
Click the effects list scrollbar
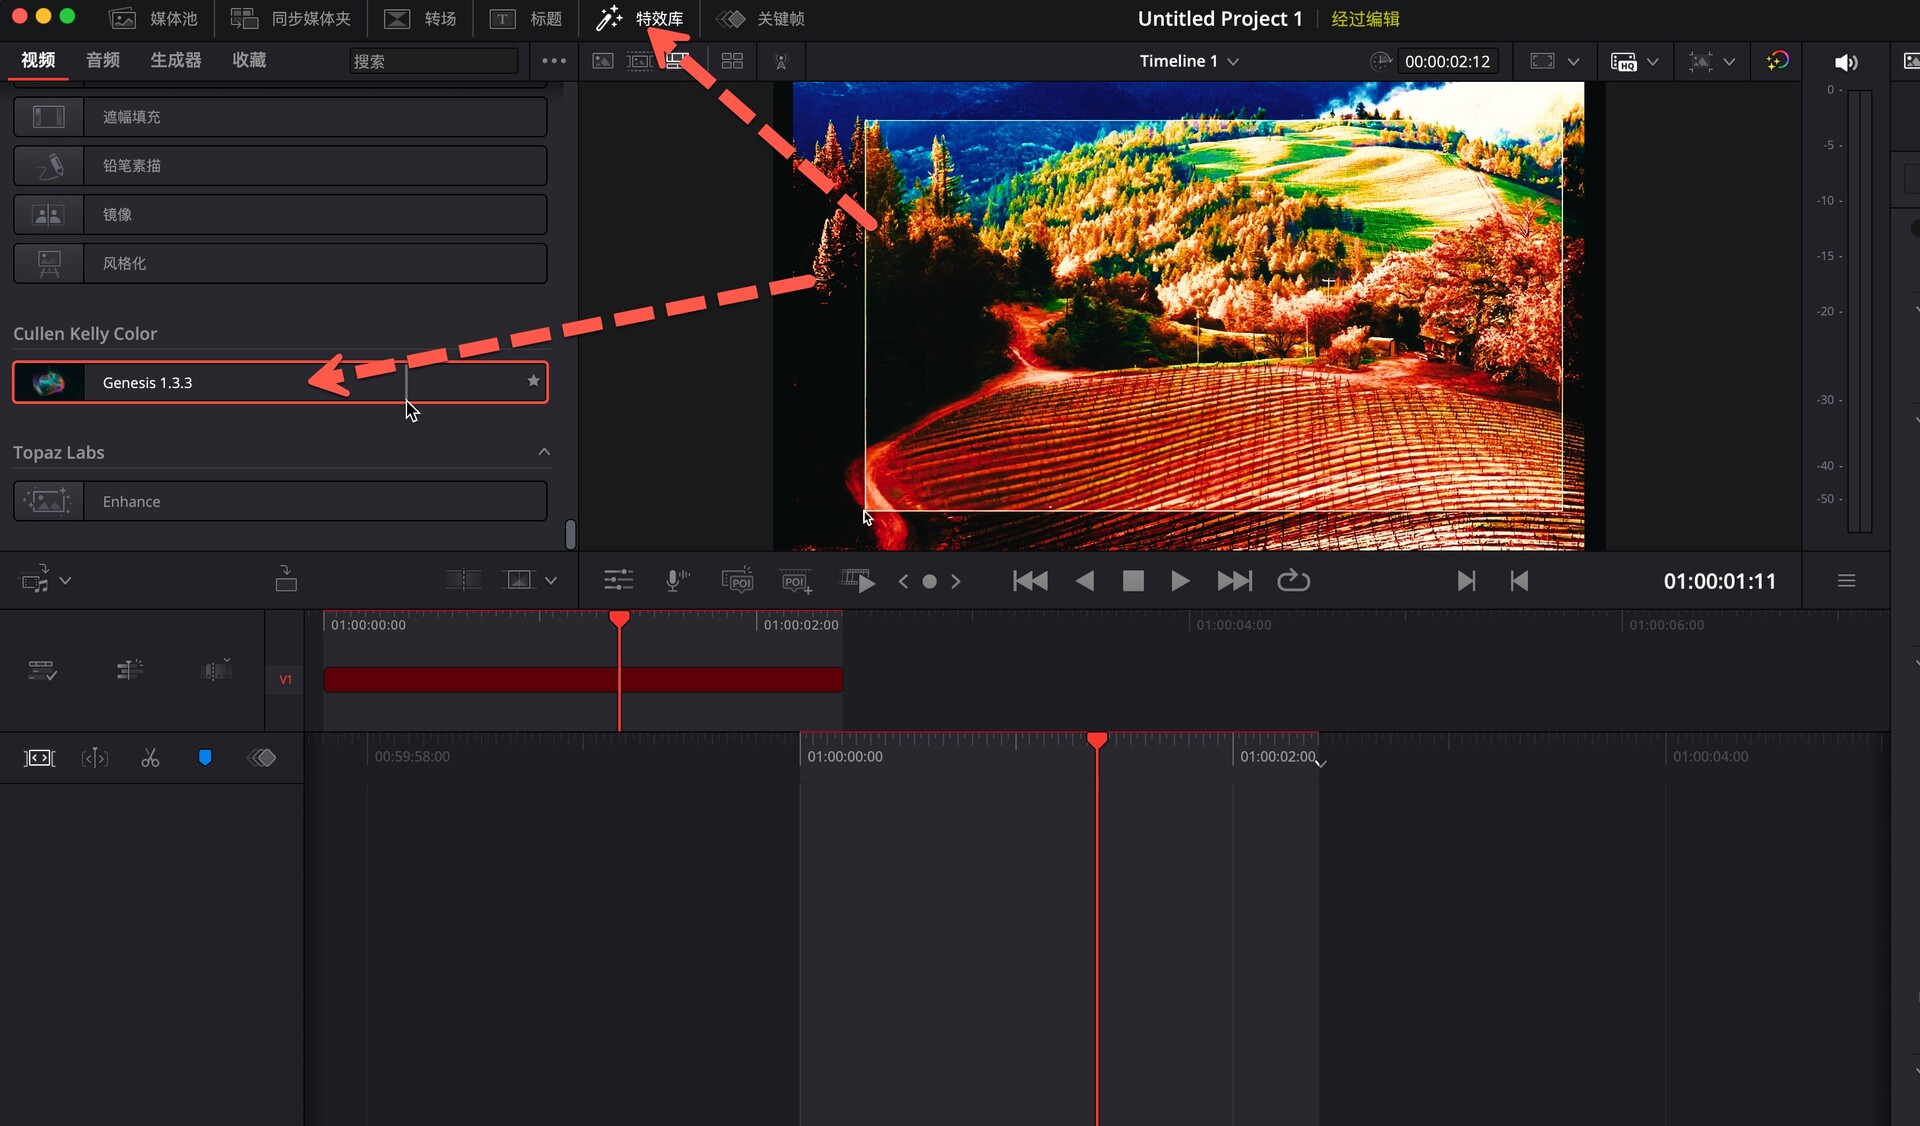pyautogui.click(x=570, y=534)
